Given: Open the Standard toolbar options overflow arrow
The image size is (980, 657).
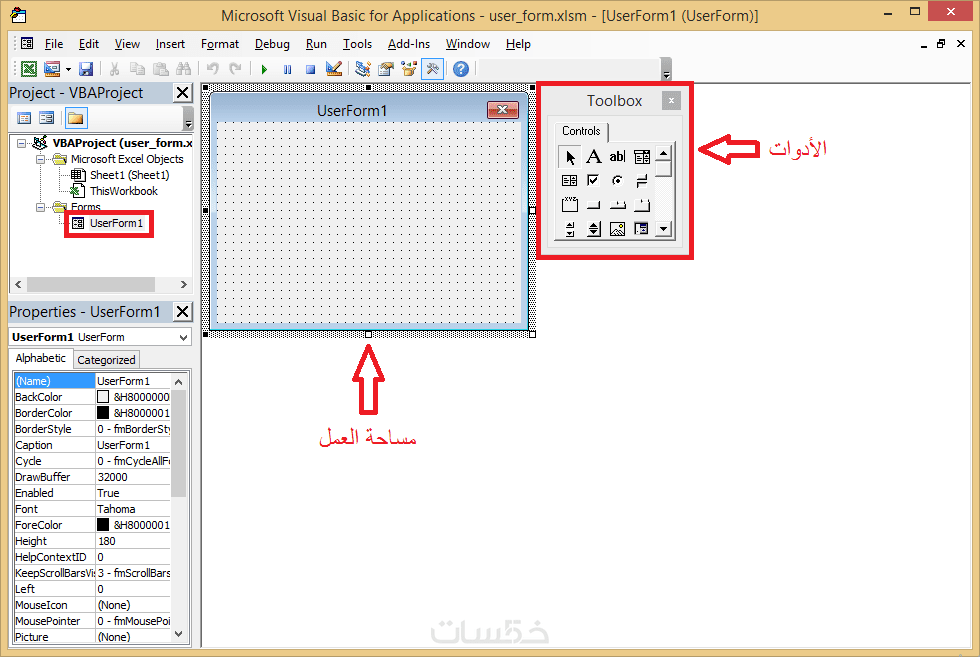Looking at the screenshot, I should [x=666, y=70].
